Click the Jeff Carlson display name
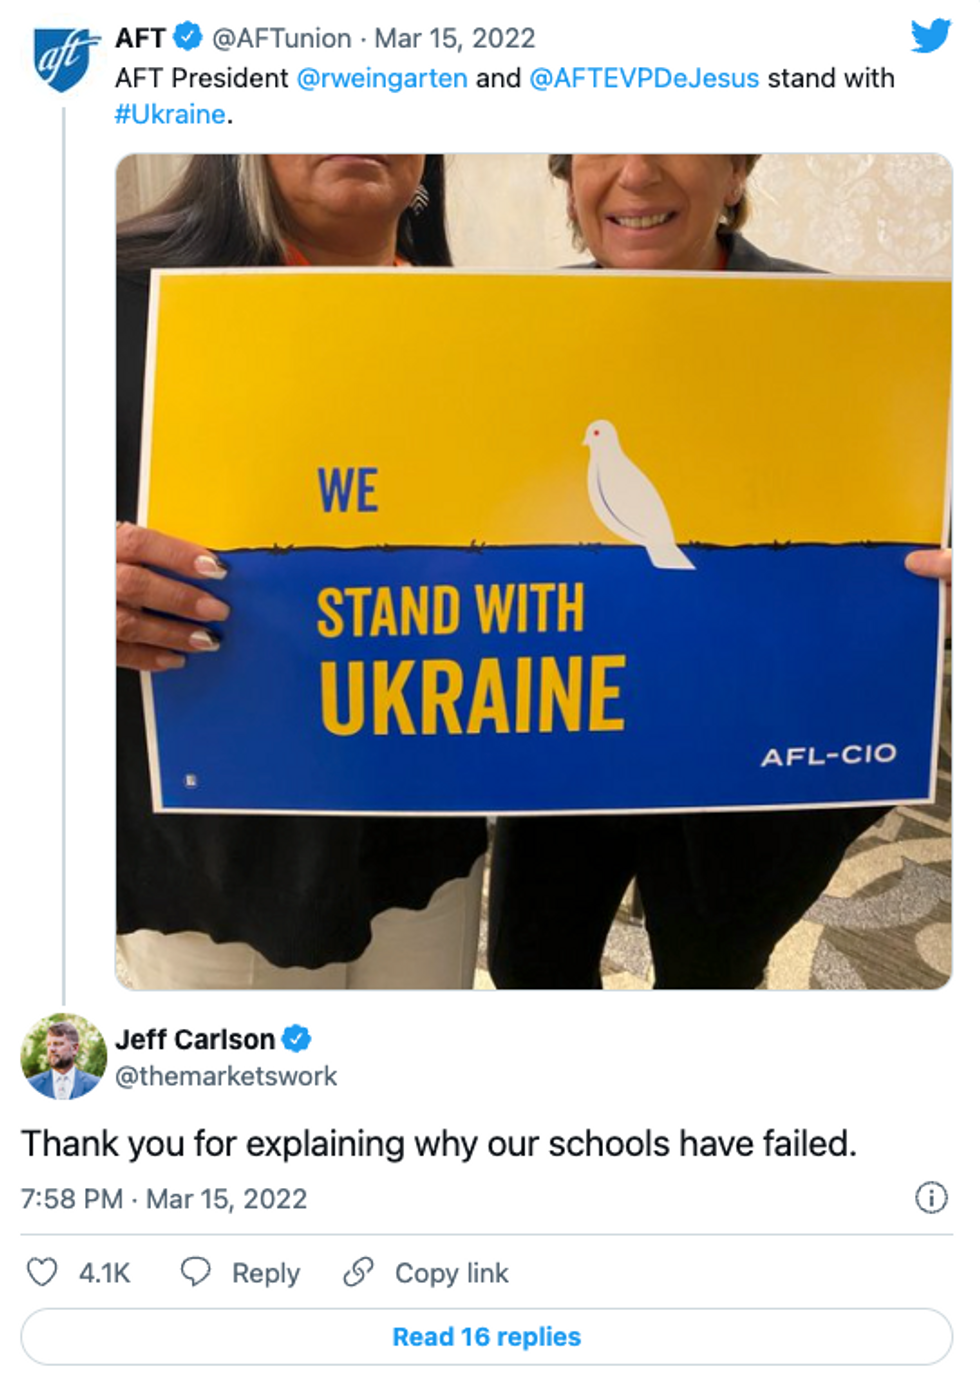 (195, 1039)
